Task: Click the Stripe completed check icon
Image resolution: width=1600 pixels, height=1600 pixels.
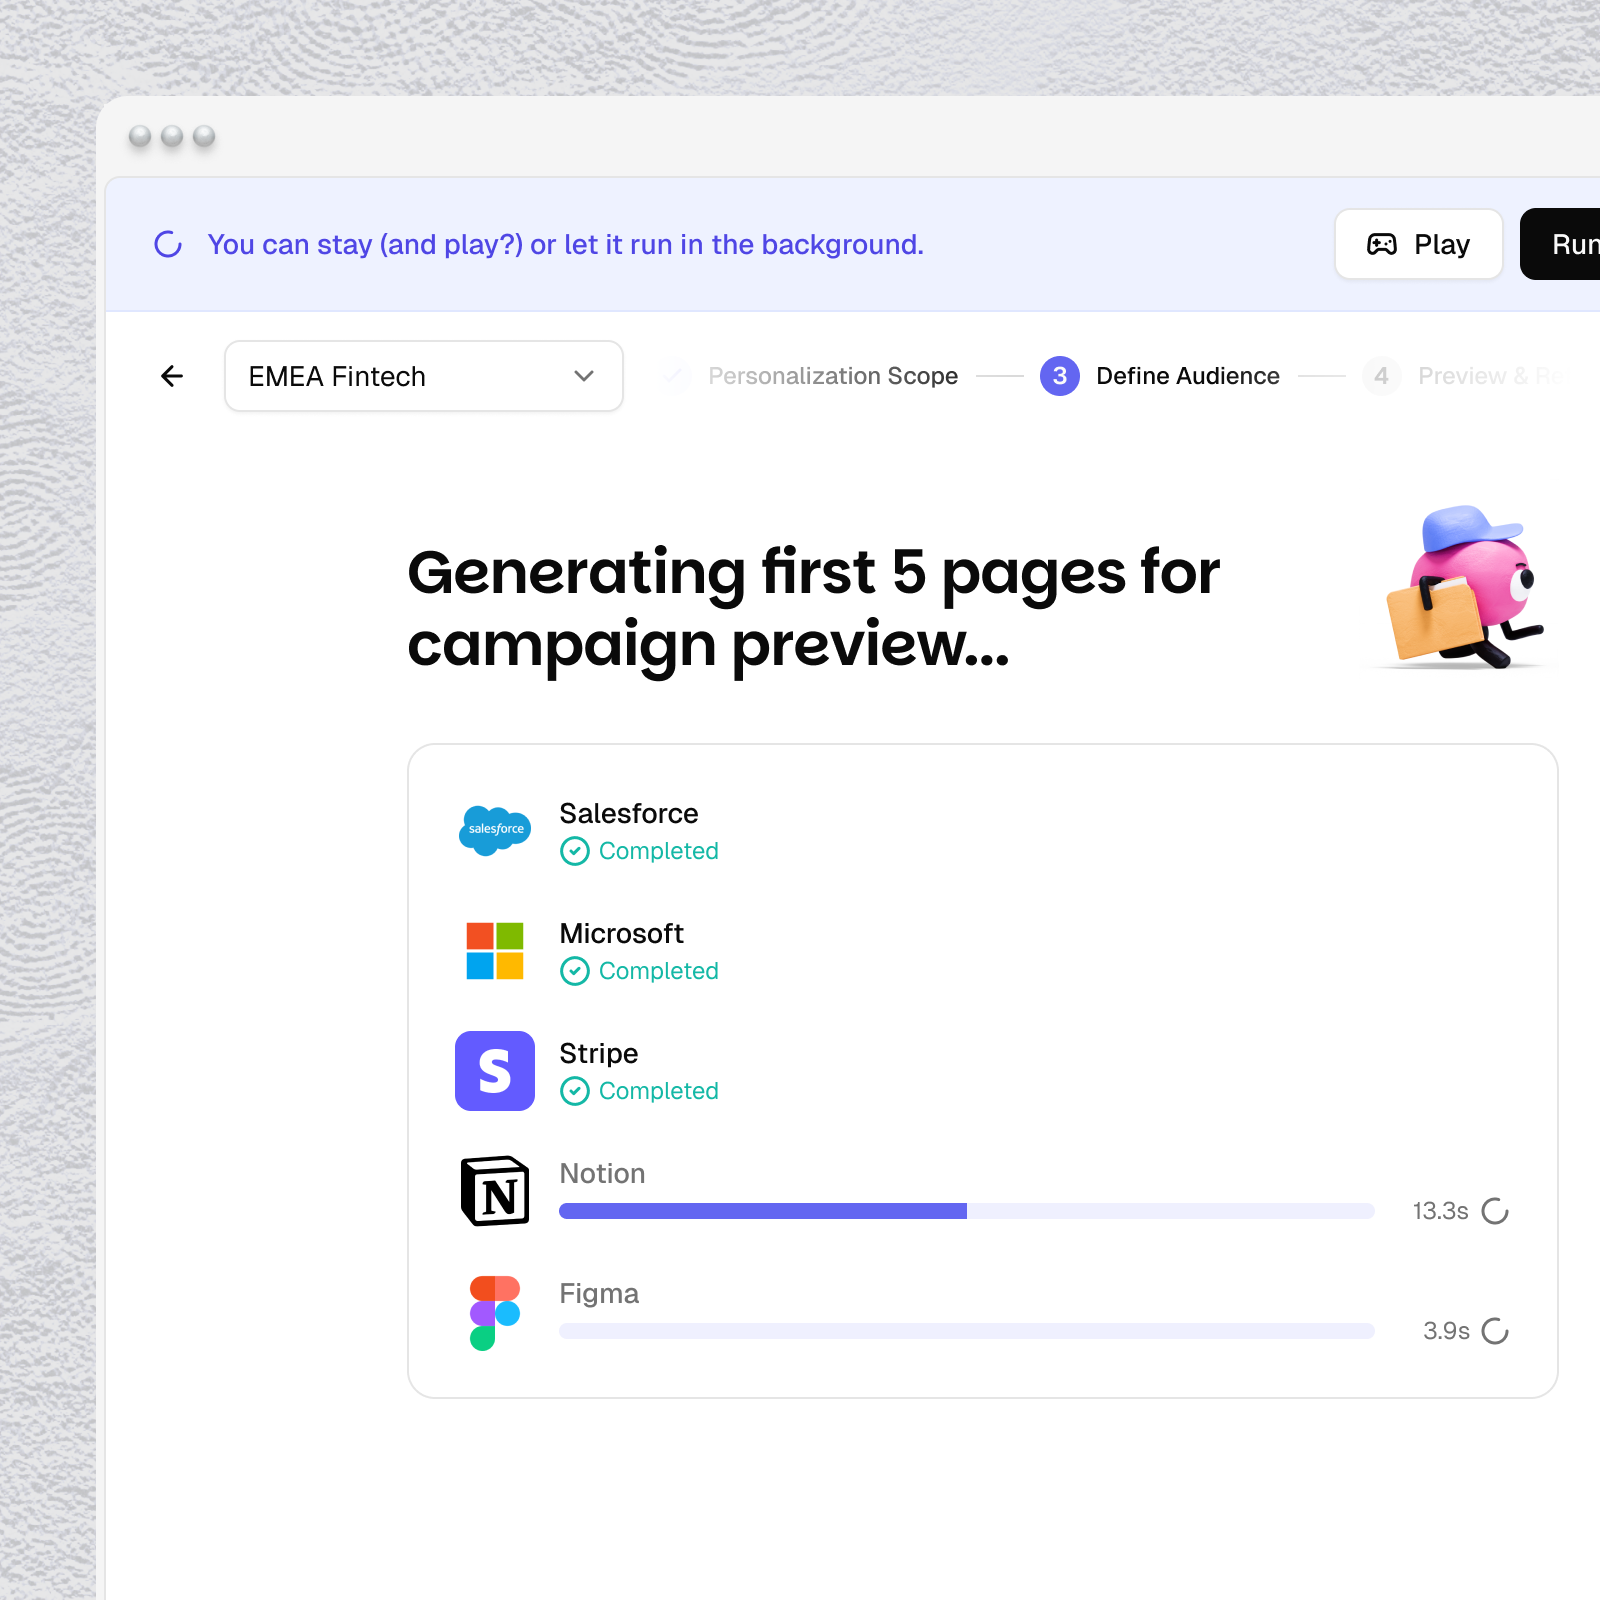Action: pyautogui.click(x=575, y=1091)
